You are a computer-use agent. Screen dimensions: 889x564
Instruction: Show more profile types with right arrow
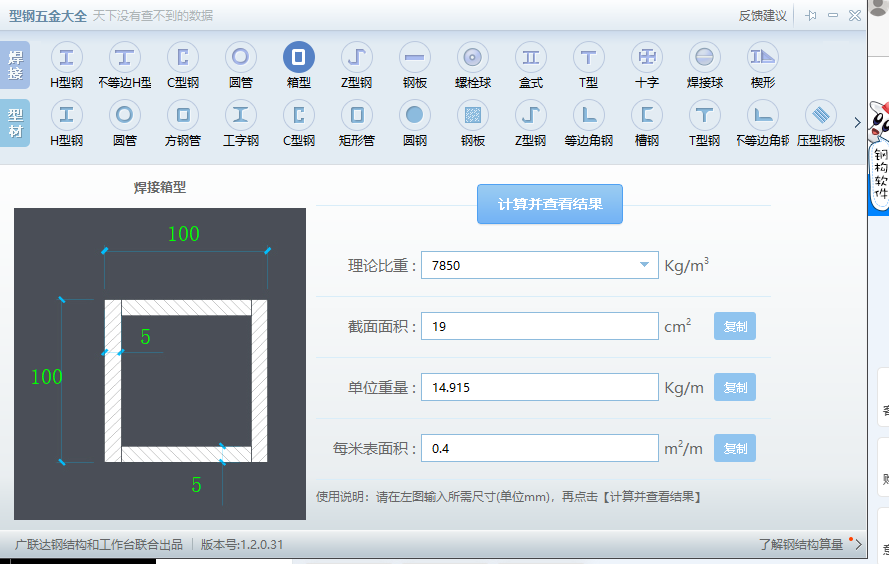857,122
